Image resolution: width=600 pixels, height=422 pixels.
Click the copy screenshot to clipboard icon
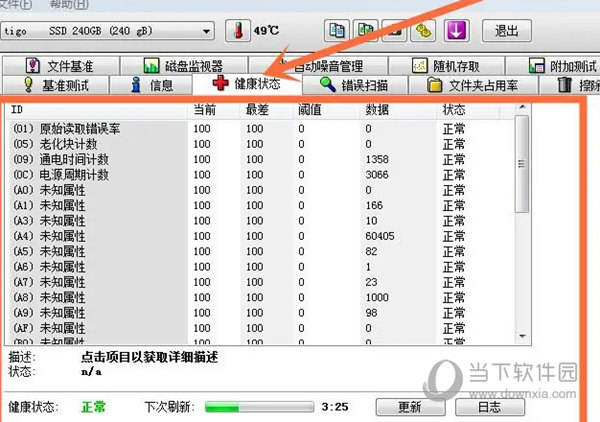[365, 31]
